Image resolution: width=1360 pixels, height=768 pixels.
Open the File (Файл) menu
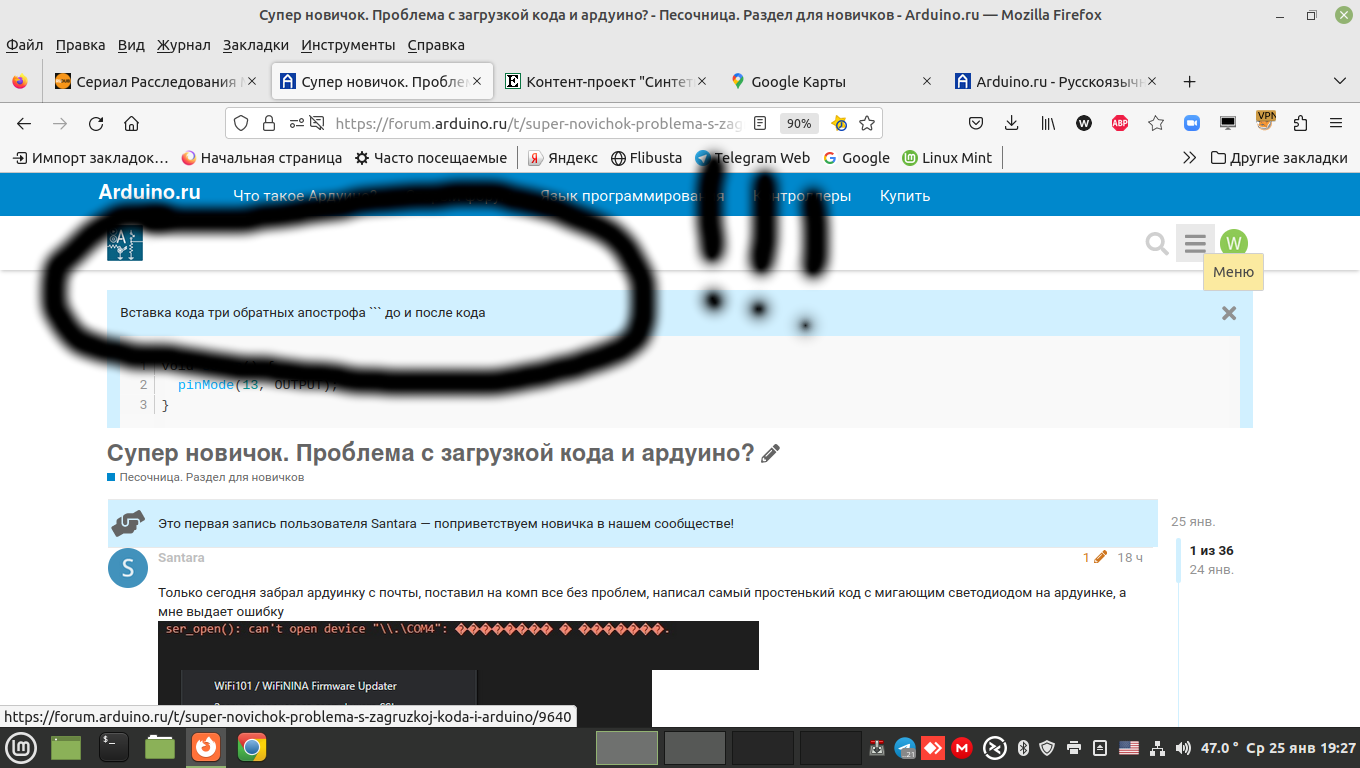(24, 45)
